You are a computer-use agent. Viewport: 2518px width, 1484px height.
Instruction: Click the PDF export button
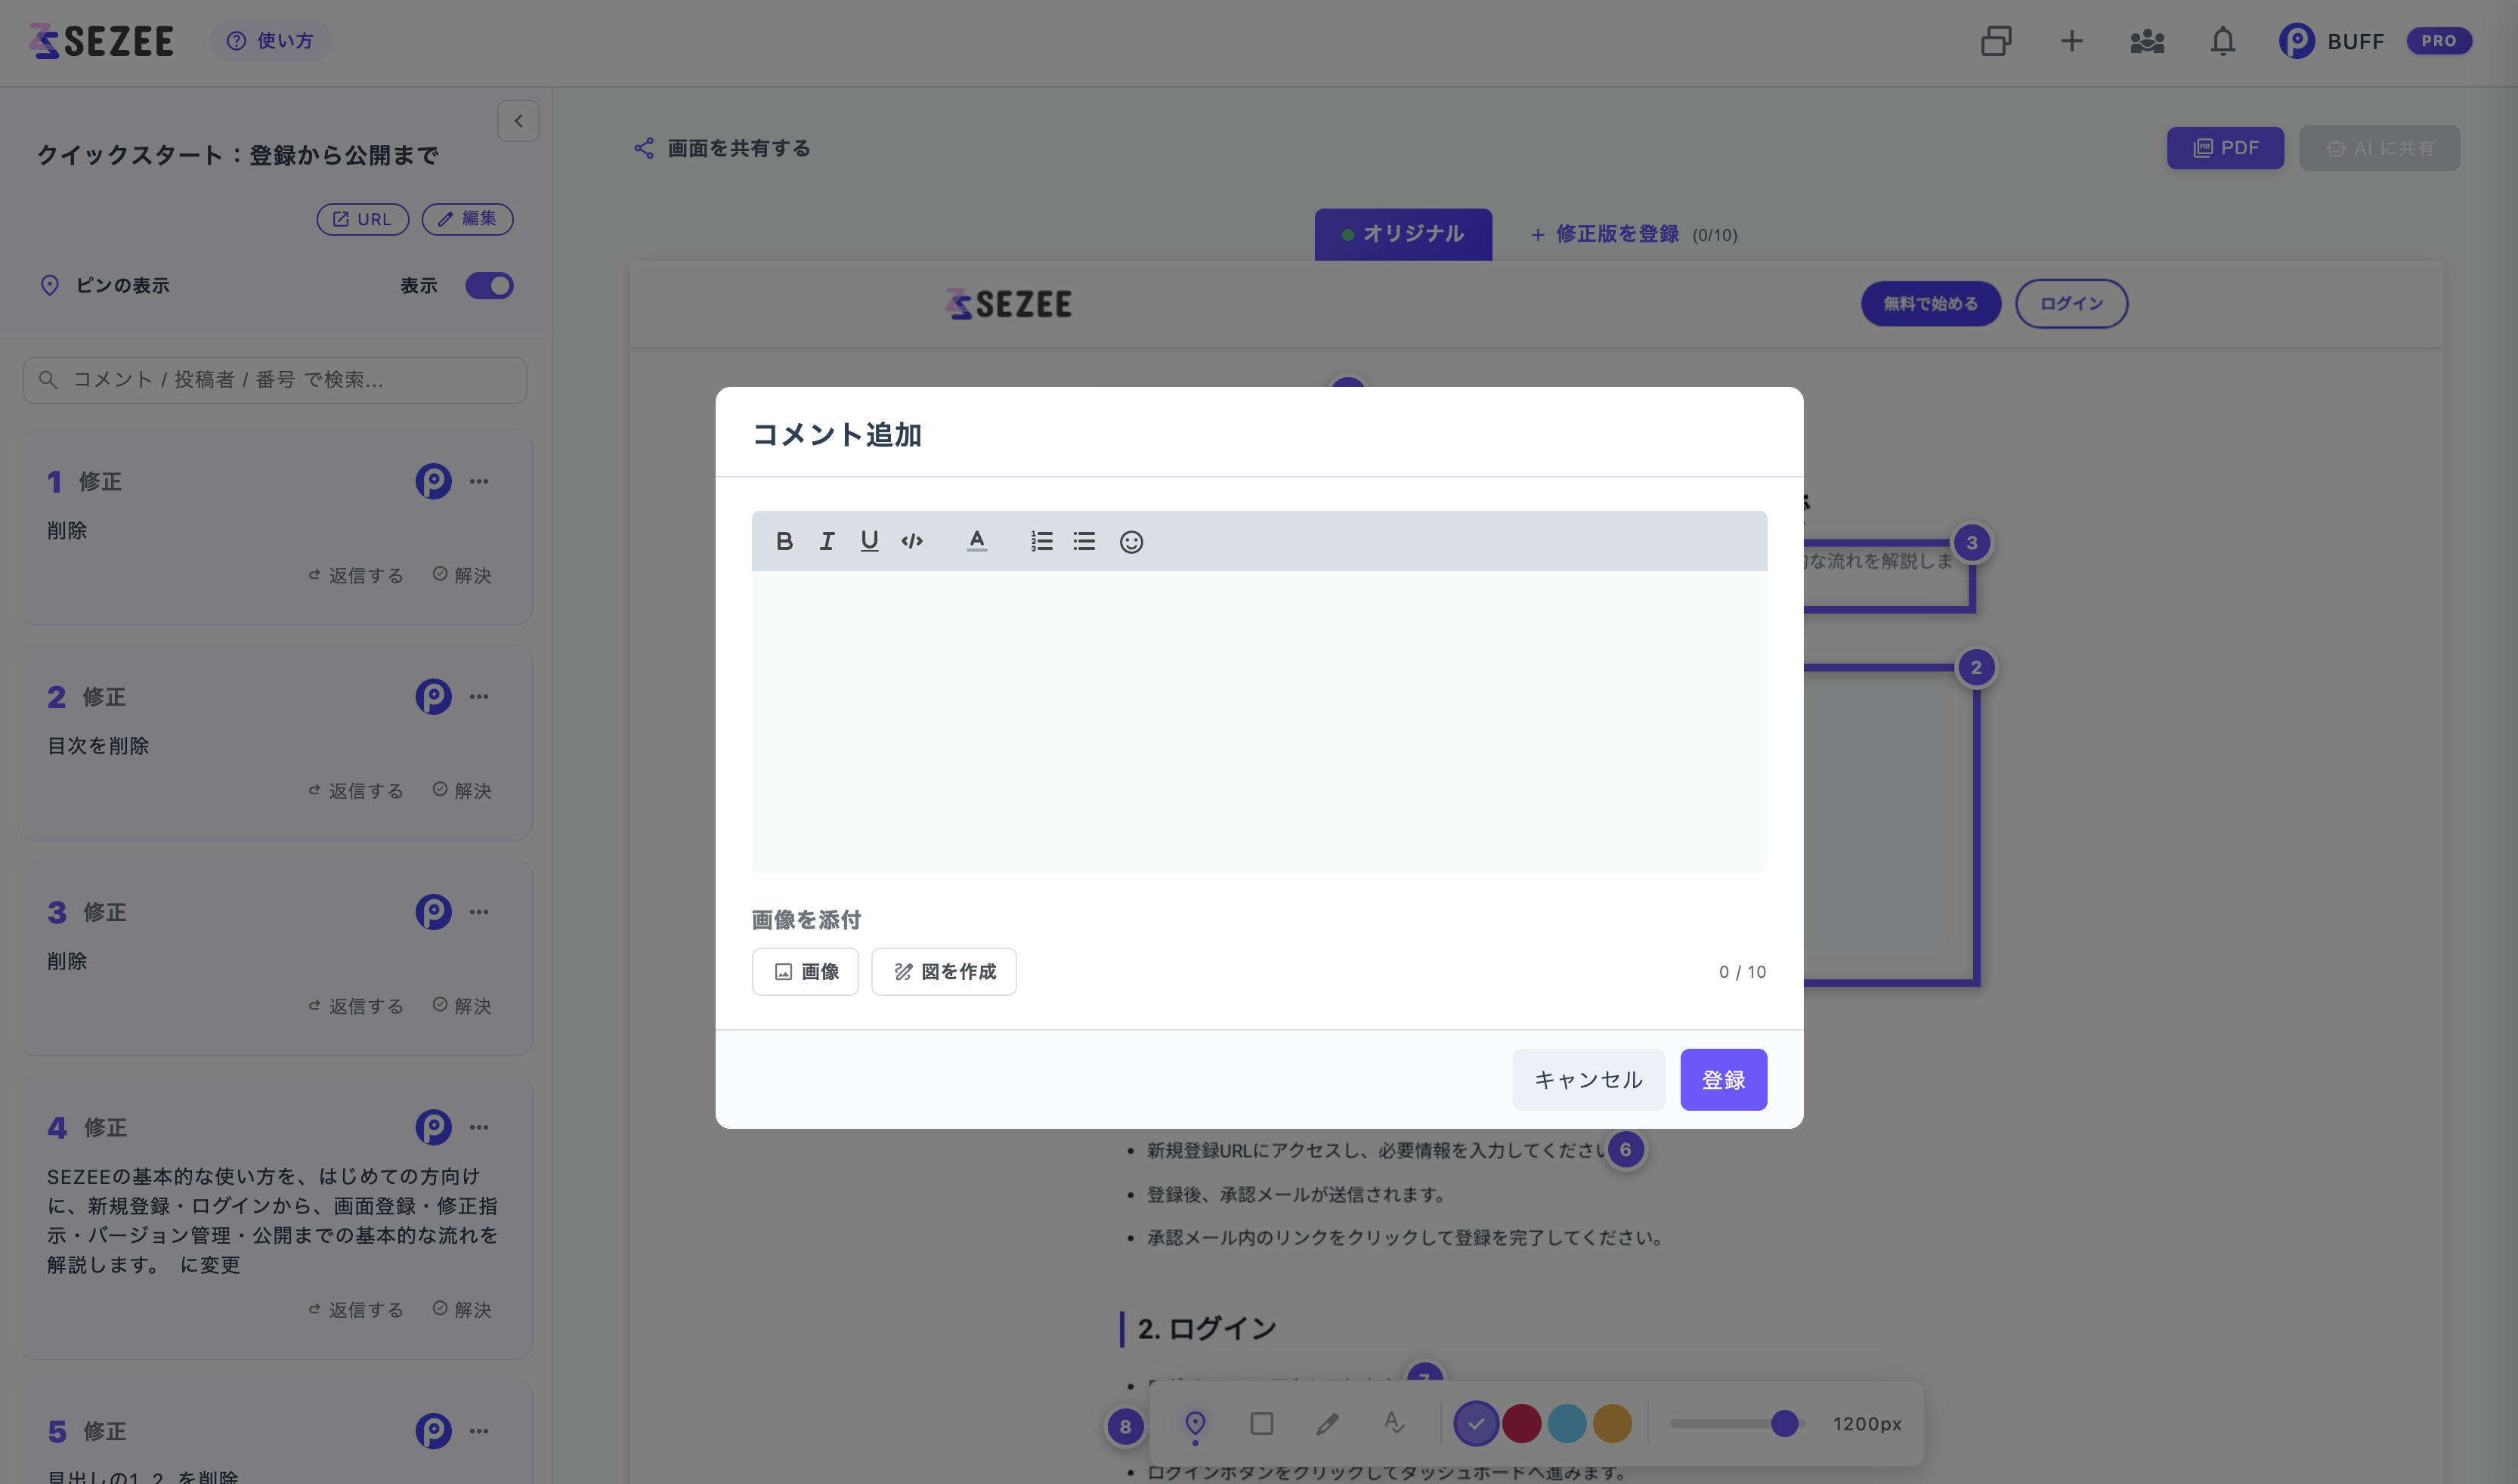click(x=2225, y=148)
